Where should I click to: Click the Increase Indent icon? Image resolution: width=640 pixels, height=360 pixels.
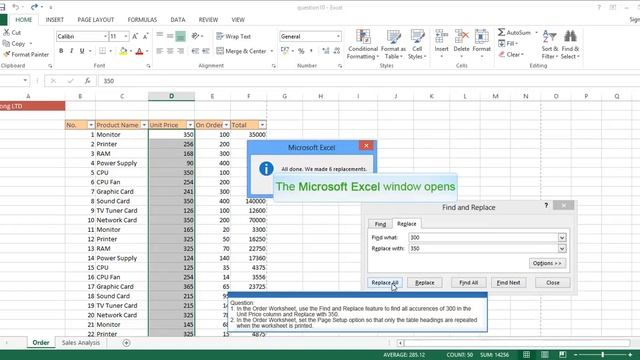pos(206,51)
